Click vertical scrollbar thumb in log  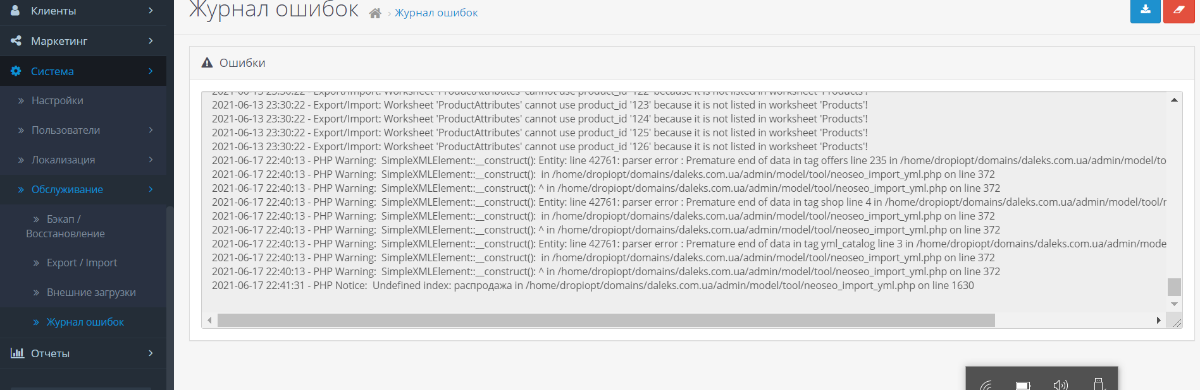1174,288
